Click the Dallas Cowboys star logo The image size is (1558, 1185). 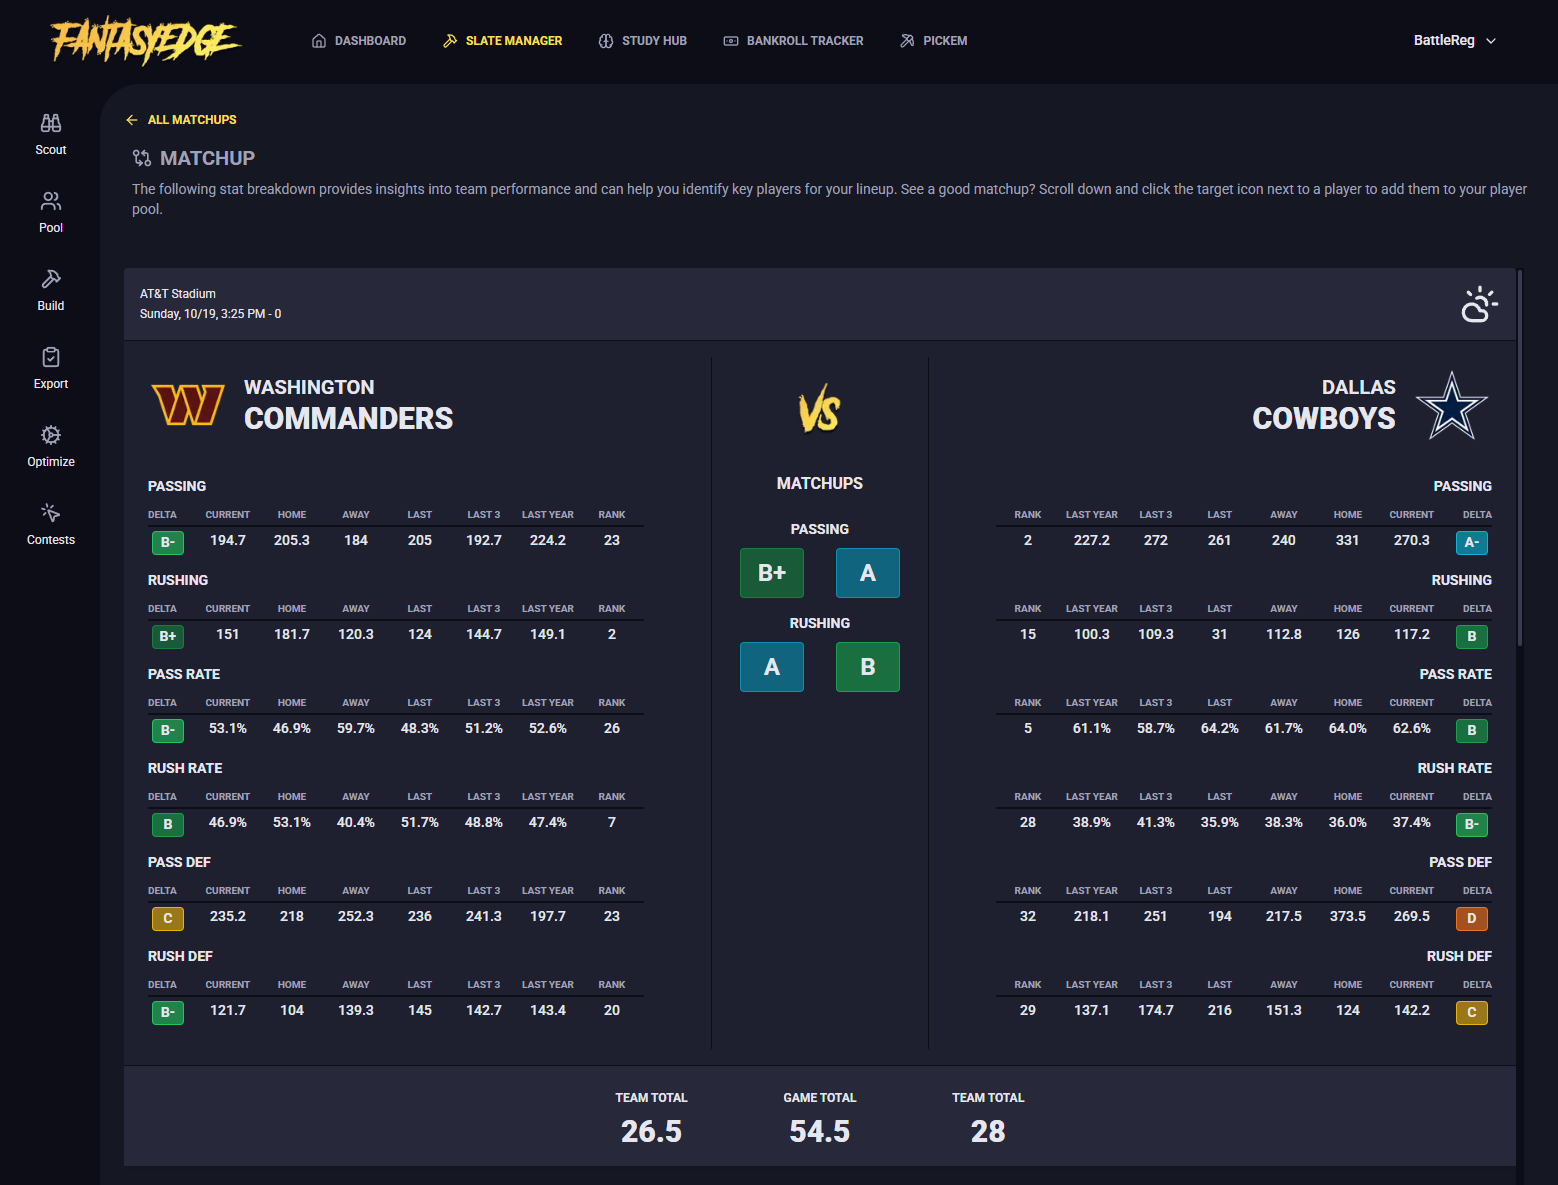coord(1452,405)
